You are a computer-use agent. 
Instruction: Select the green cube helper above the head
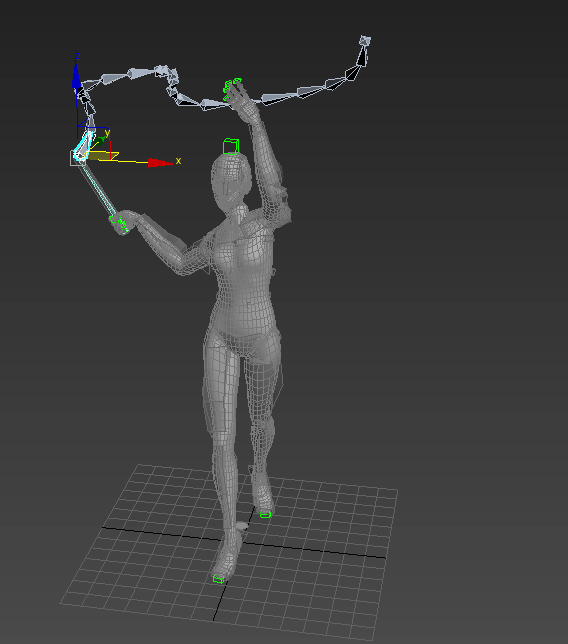231,146
